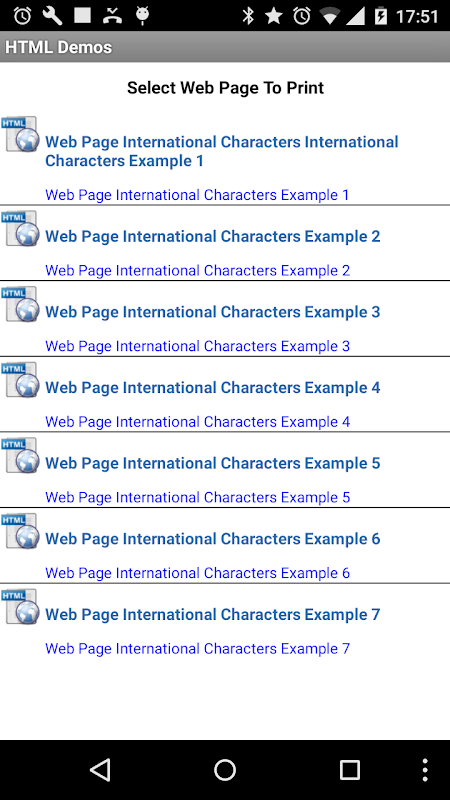Select light subtitle text for Example 5
This screenshot has height=800, width=450.
click(197, 497)
